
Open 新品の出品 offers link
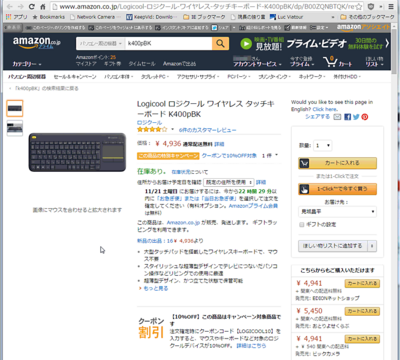click(155, 241)
